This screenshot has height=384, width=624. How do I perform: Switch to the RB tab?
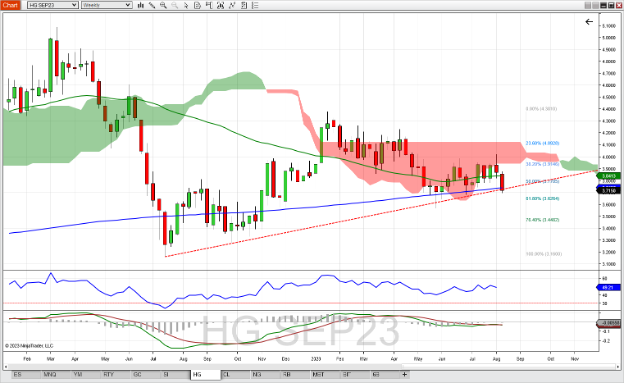point(295,374)
